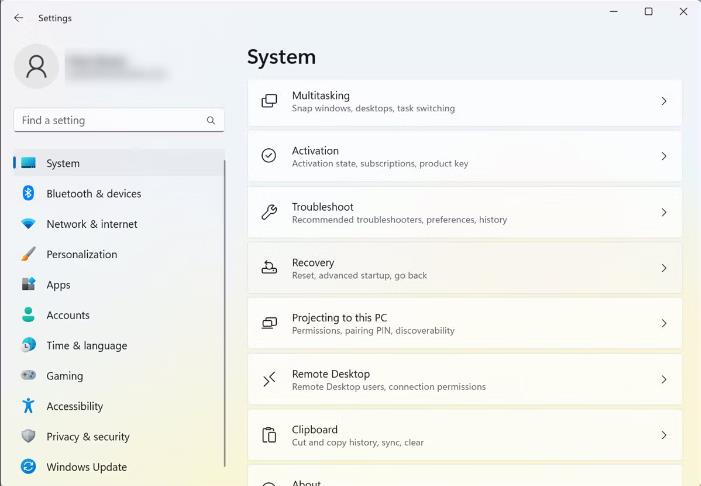The height and width of the screenshot is (486, 701).
Task: Click 'Cut and copy history, sync, clear' text
Action: click(358, 443)
